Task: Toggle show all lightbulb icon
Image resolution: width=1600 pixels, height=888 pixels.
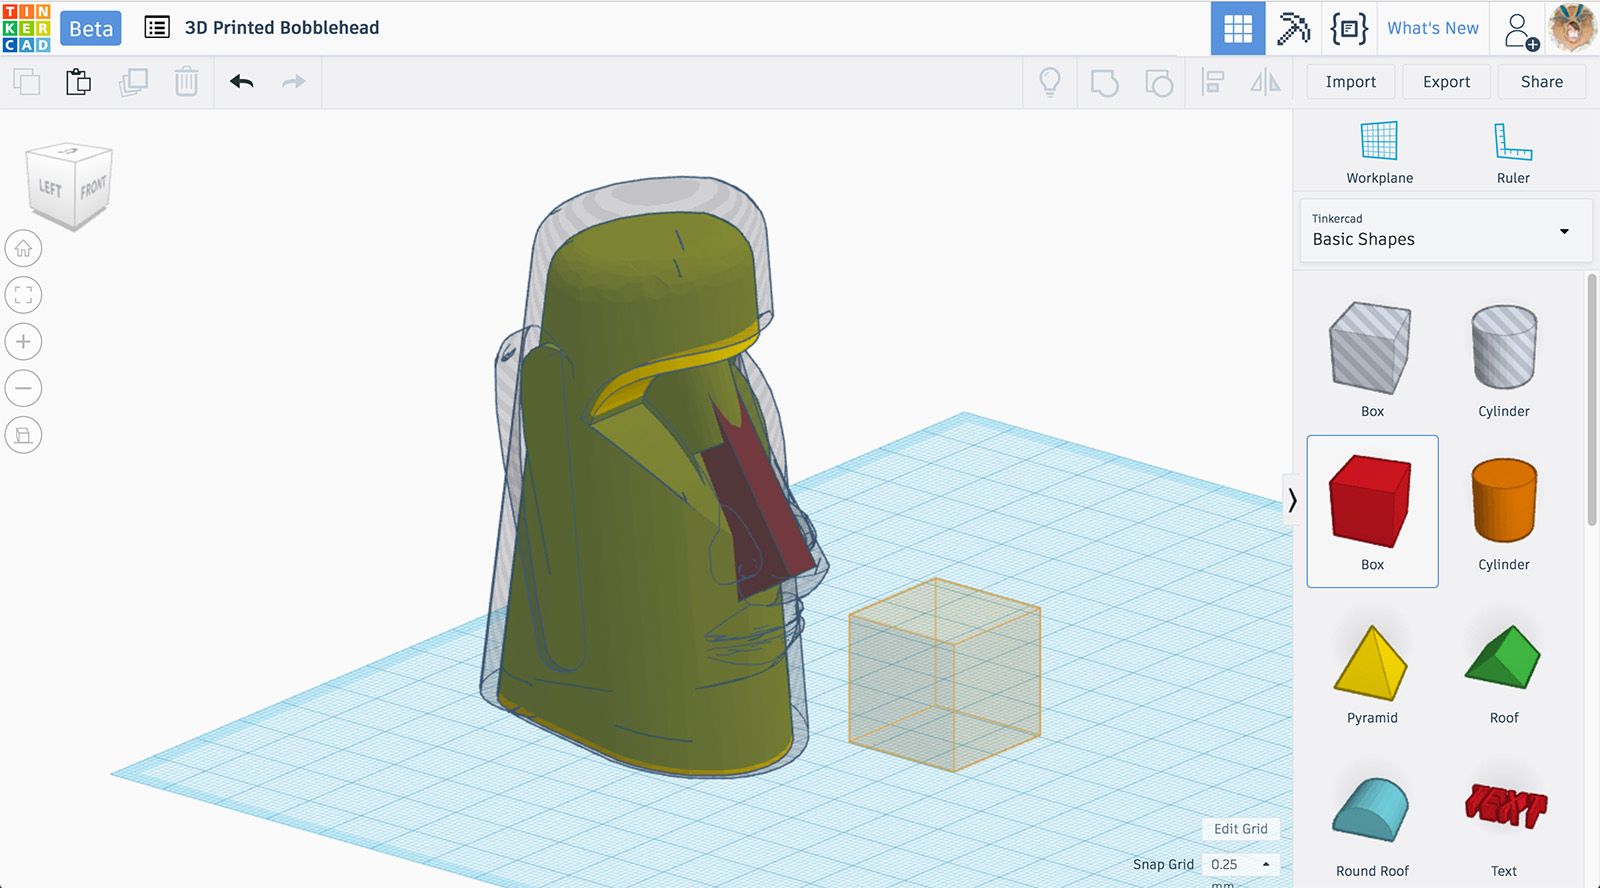Action: 1049,82
